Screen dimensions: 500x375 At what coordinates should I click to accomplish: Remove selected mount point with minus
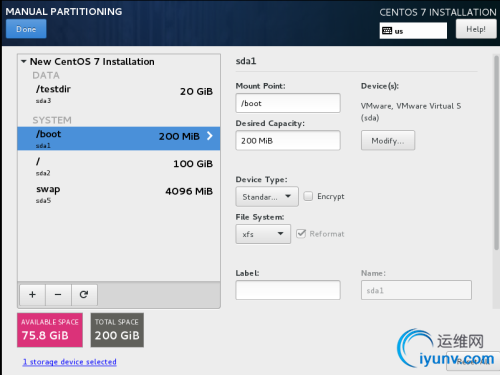coord(58,295)
